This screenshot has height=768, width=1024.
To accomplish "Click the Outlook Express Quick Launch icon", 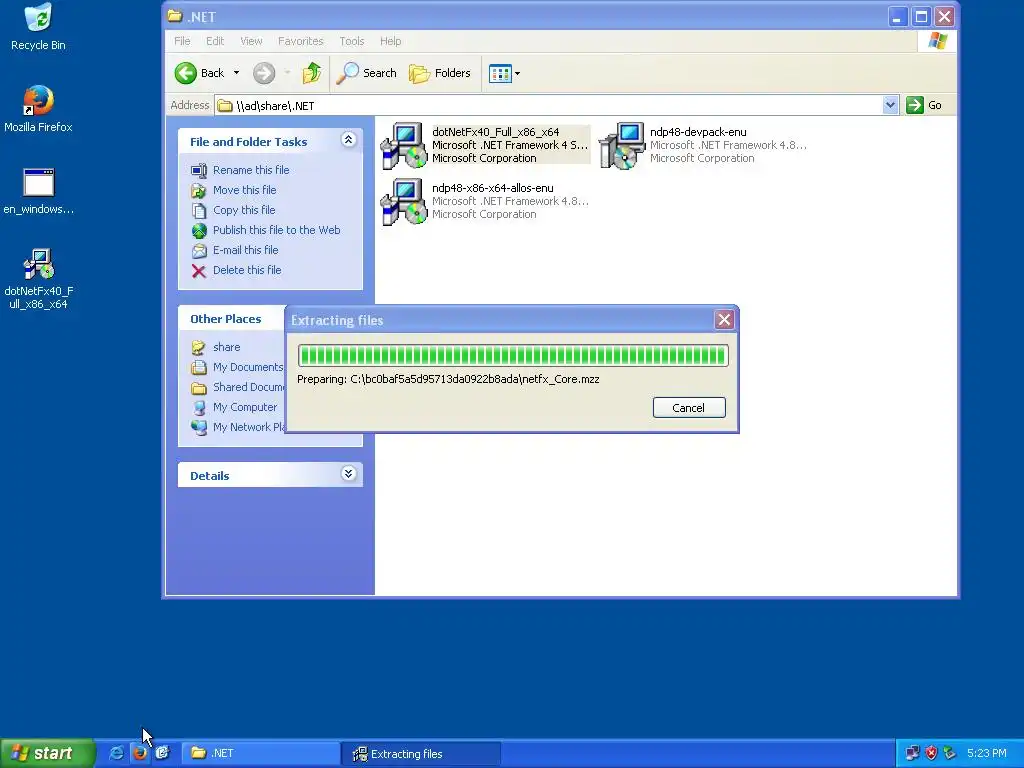I will 162,753.
